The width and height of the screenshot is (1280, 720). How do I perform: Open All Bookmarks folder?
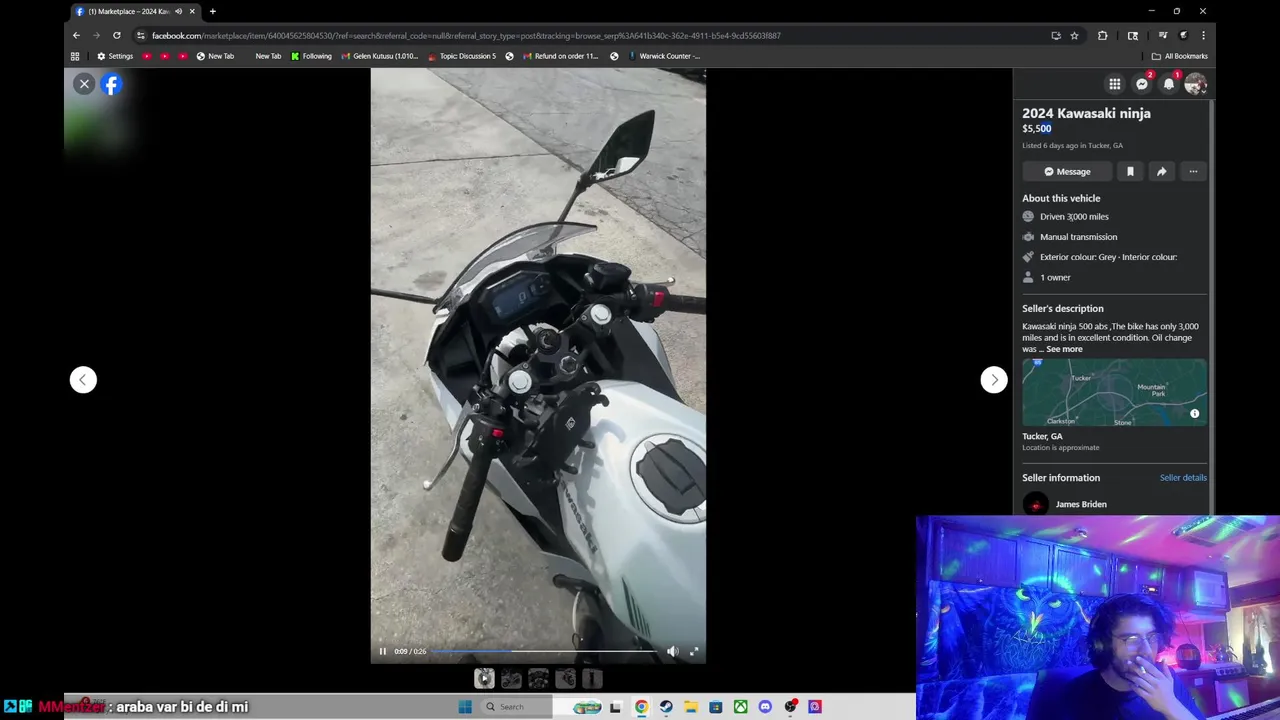coord(1180,56)
